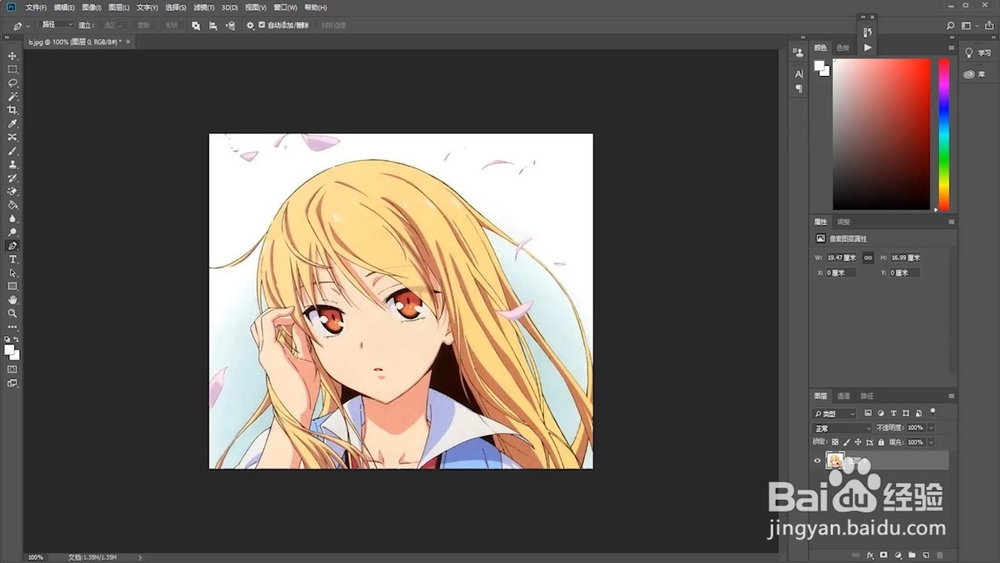Open the 库 libraries panel button

pyautogui.click(x=974, y=75)
